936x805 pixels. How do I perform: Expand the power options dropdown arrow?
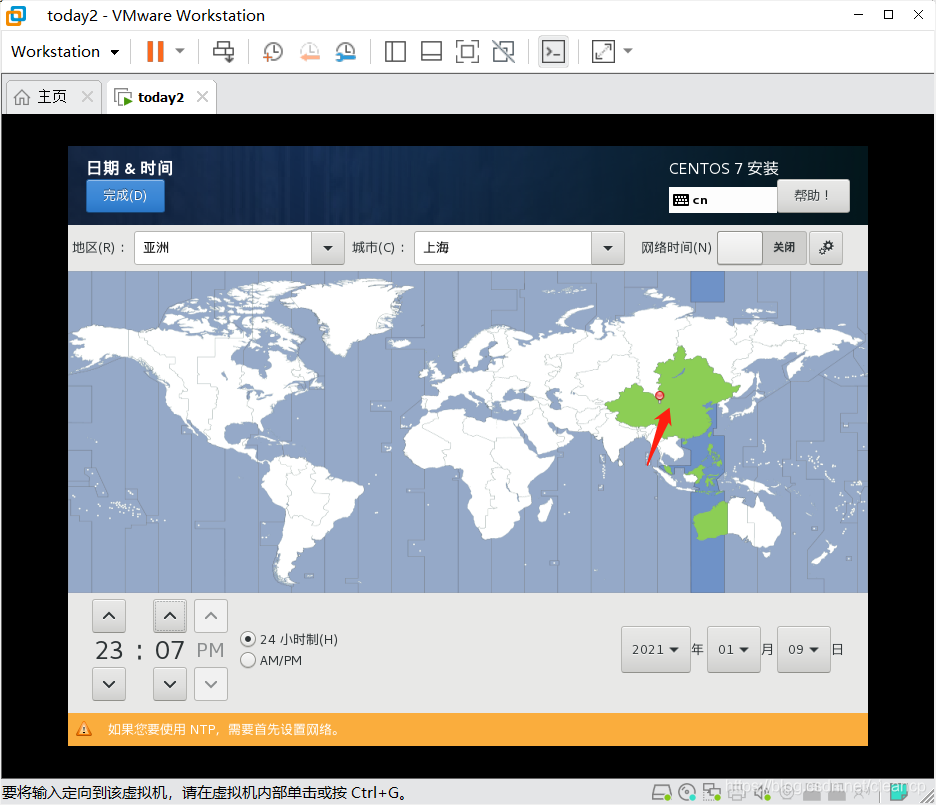click(180, 51)
